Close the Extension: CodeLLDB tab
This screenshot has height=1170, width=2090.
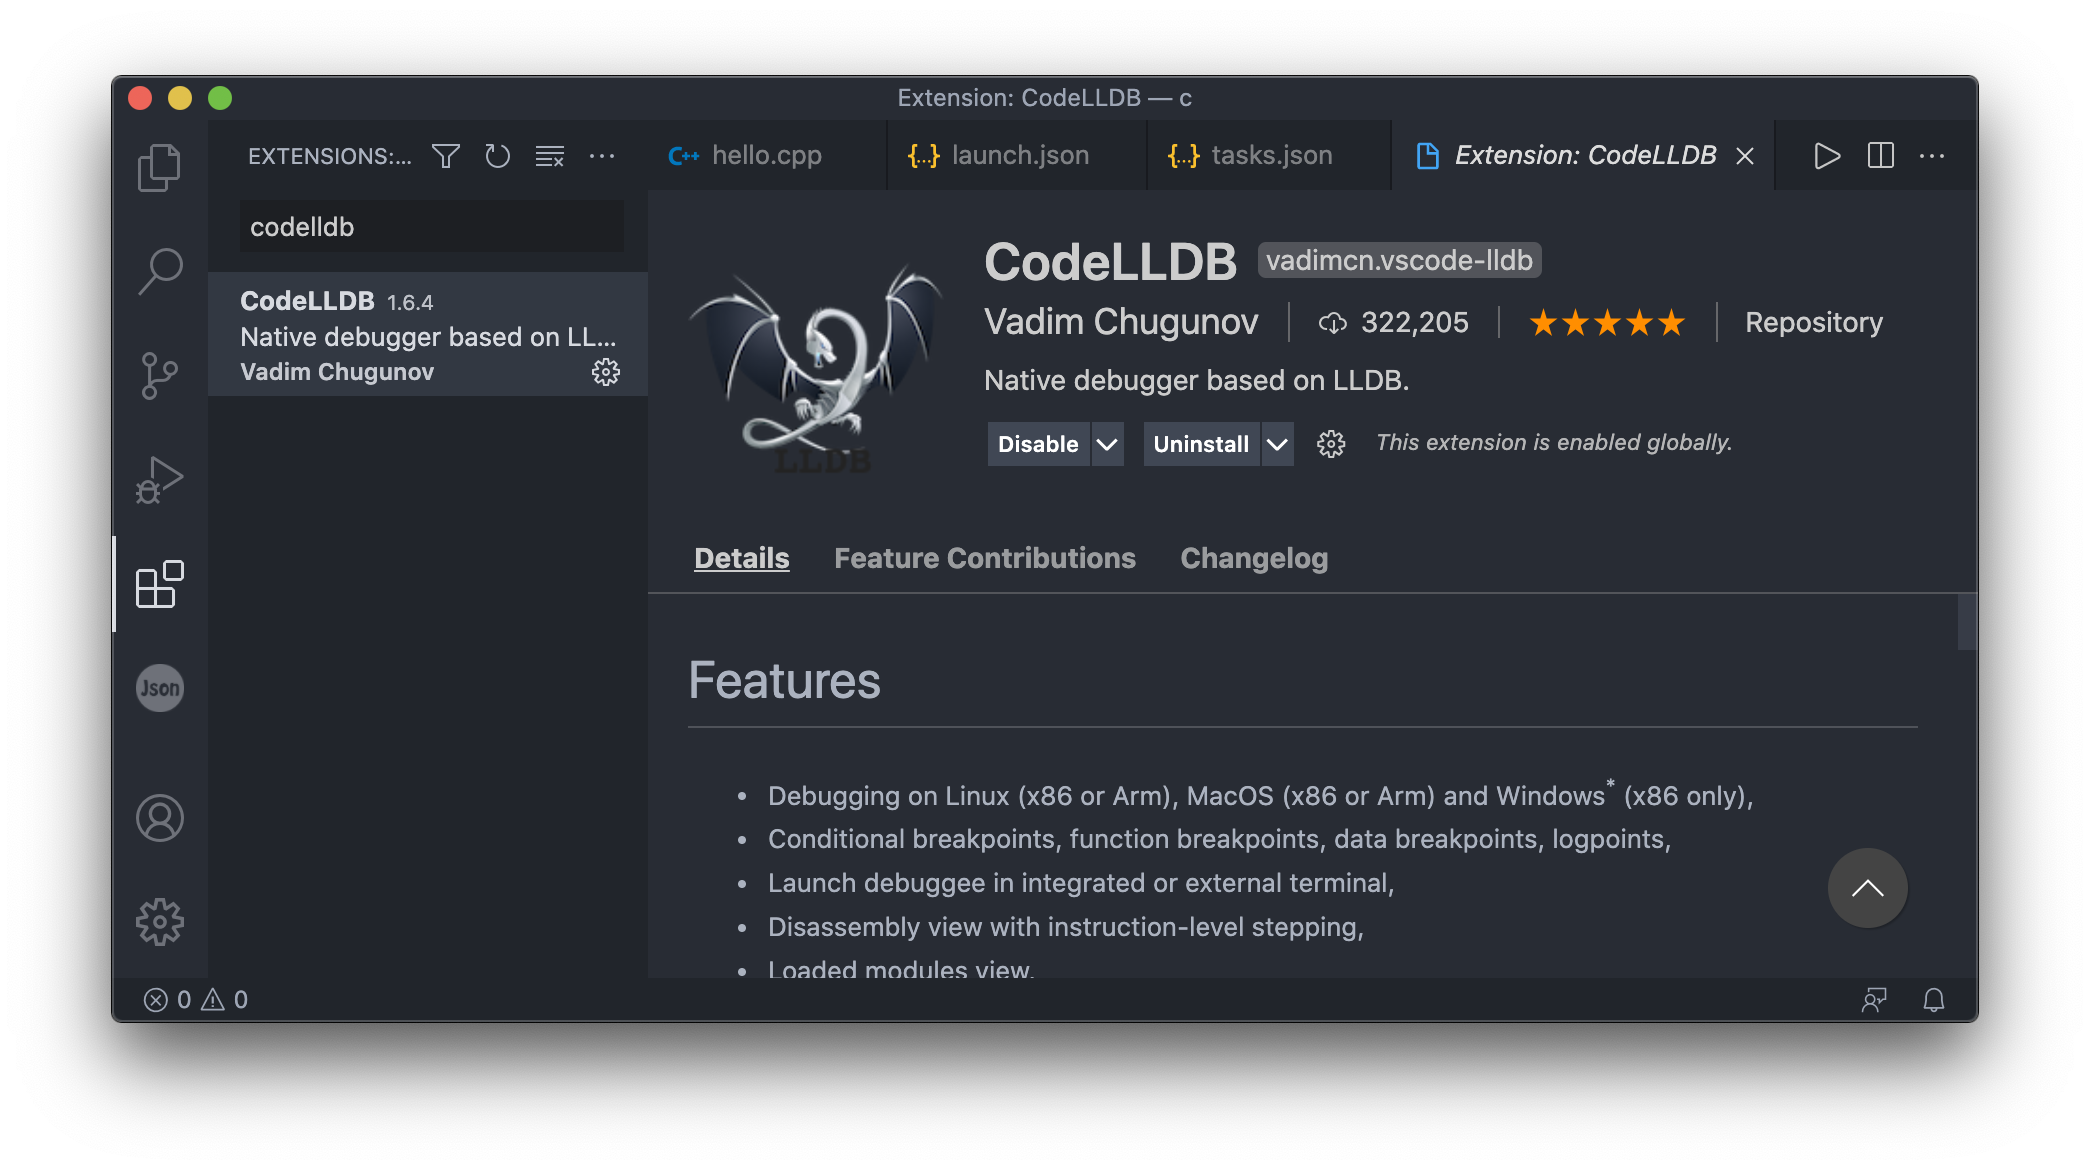[x=1745, y=156]
